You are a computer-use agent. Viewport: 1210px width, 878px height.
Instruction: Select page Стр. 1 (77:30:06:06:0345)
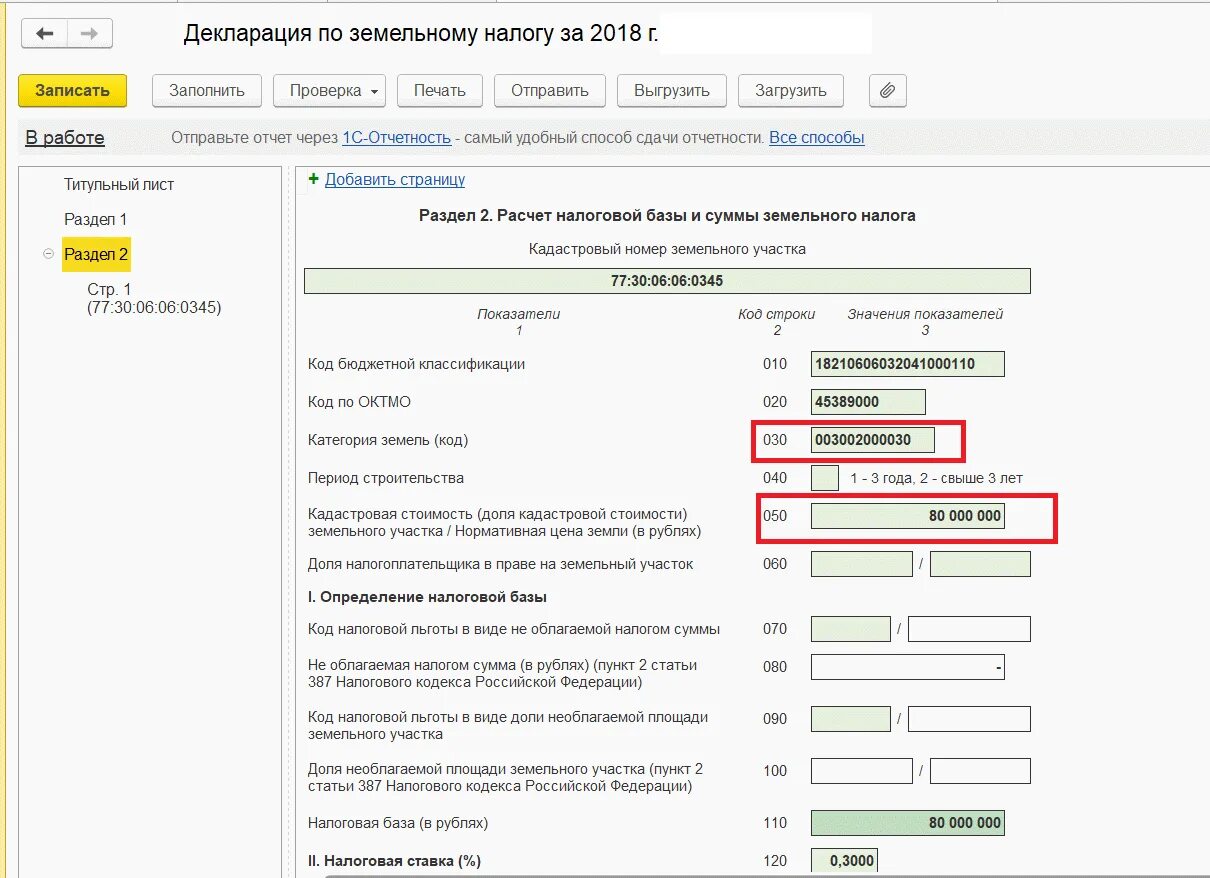pos(154,298)
